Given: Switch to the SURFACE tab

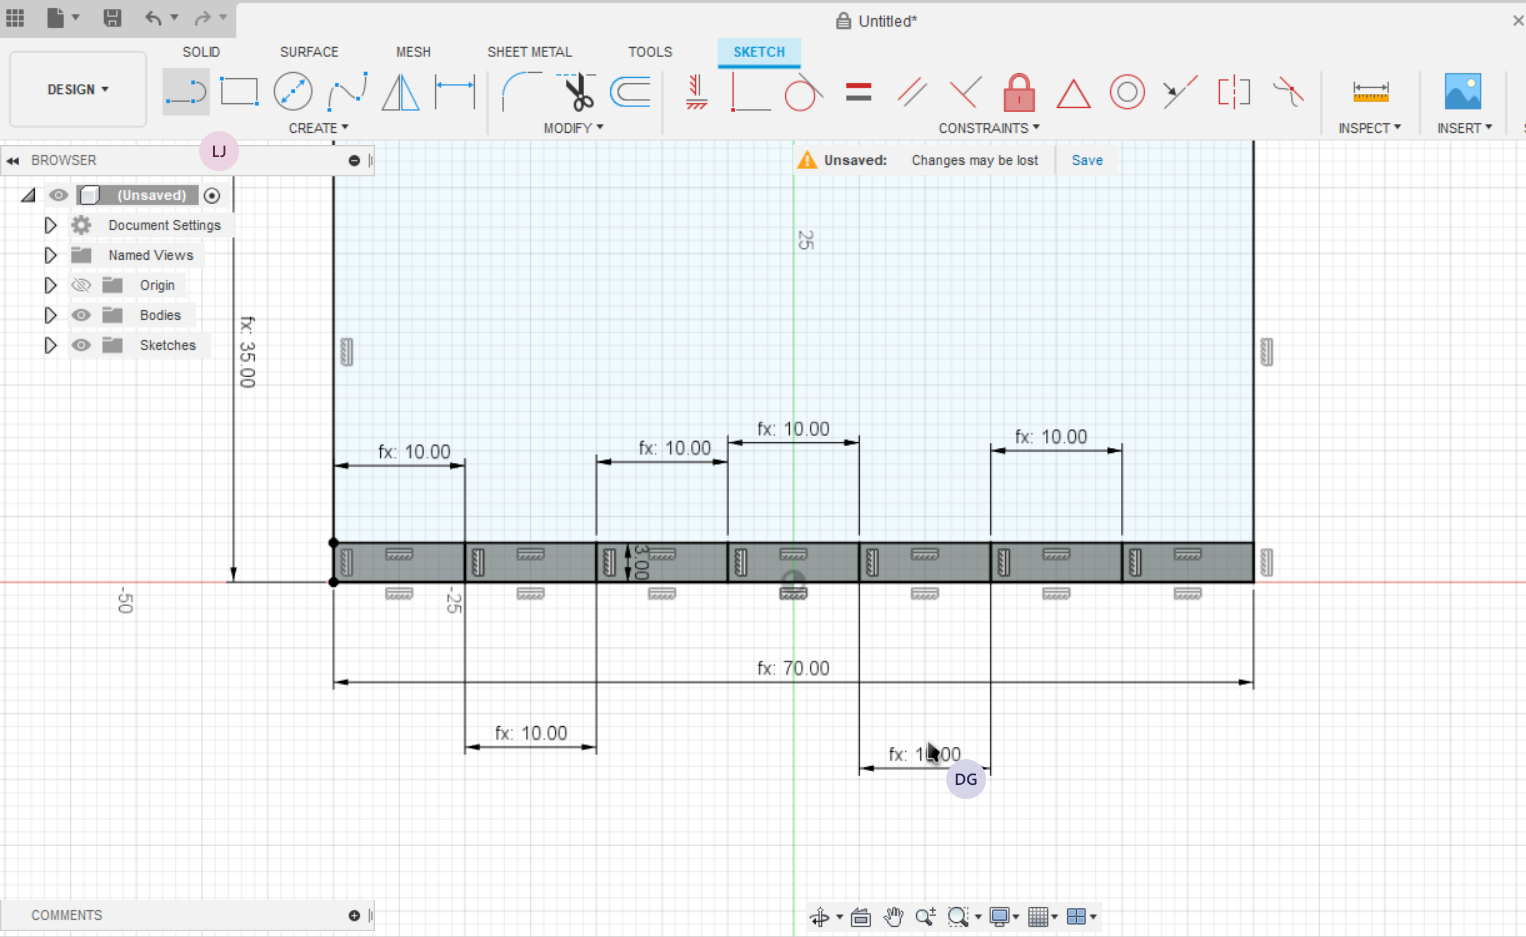Looking at the screenshot, I should point(309,52).
